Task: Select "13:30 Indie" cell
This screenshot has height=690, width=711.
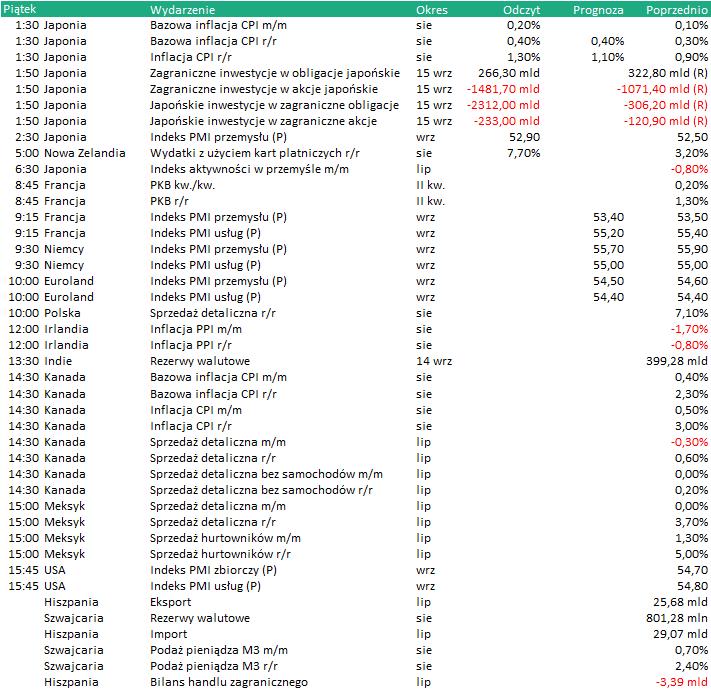Action: tap(40, 361)
